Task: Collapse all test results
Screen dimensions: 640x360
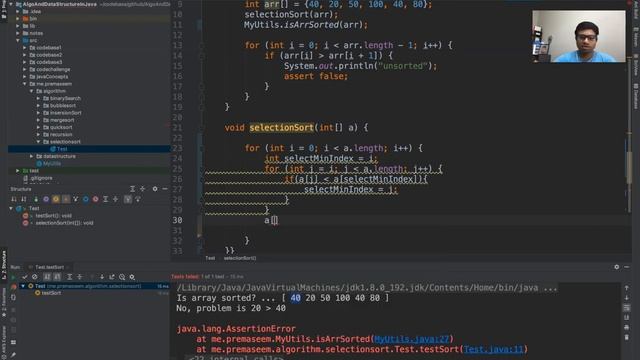Action: pos(80,277)
